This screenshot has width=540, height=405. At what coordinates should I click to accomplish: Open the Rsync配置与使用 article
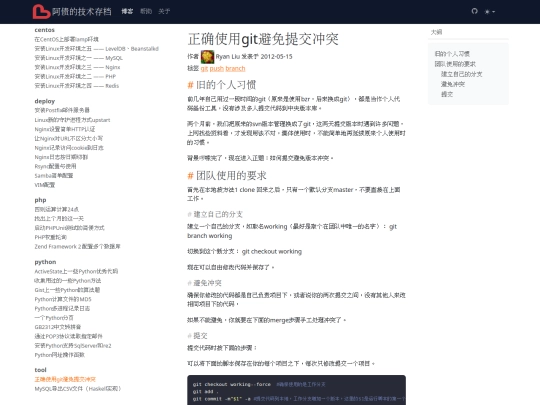[55, 166]
